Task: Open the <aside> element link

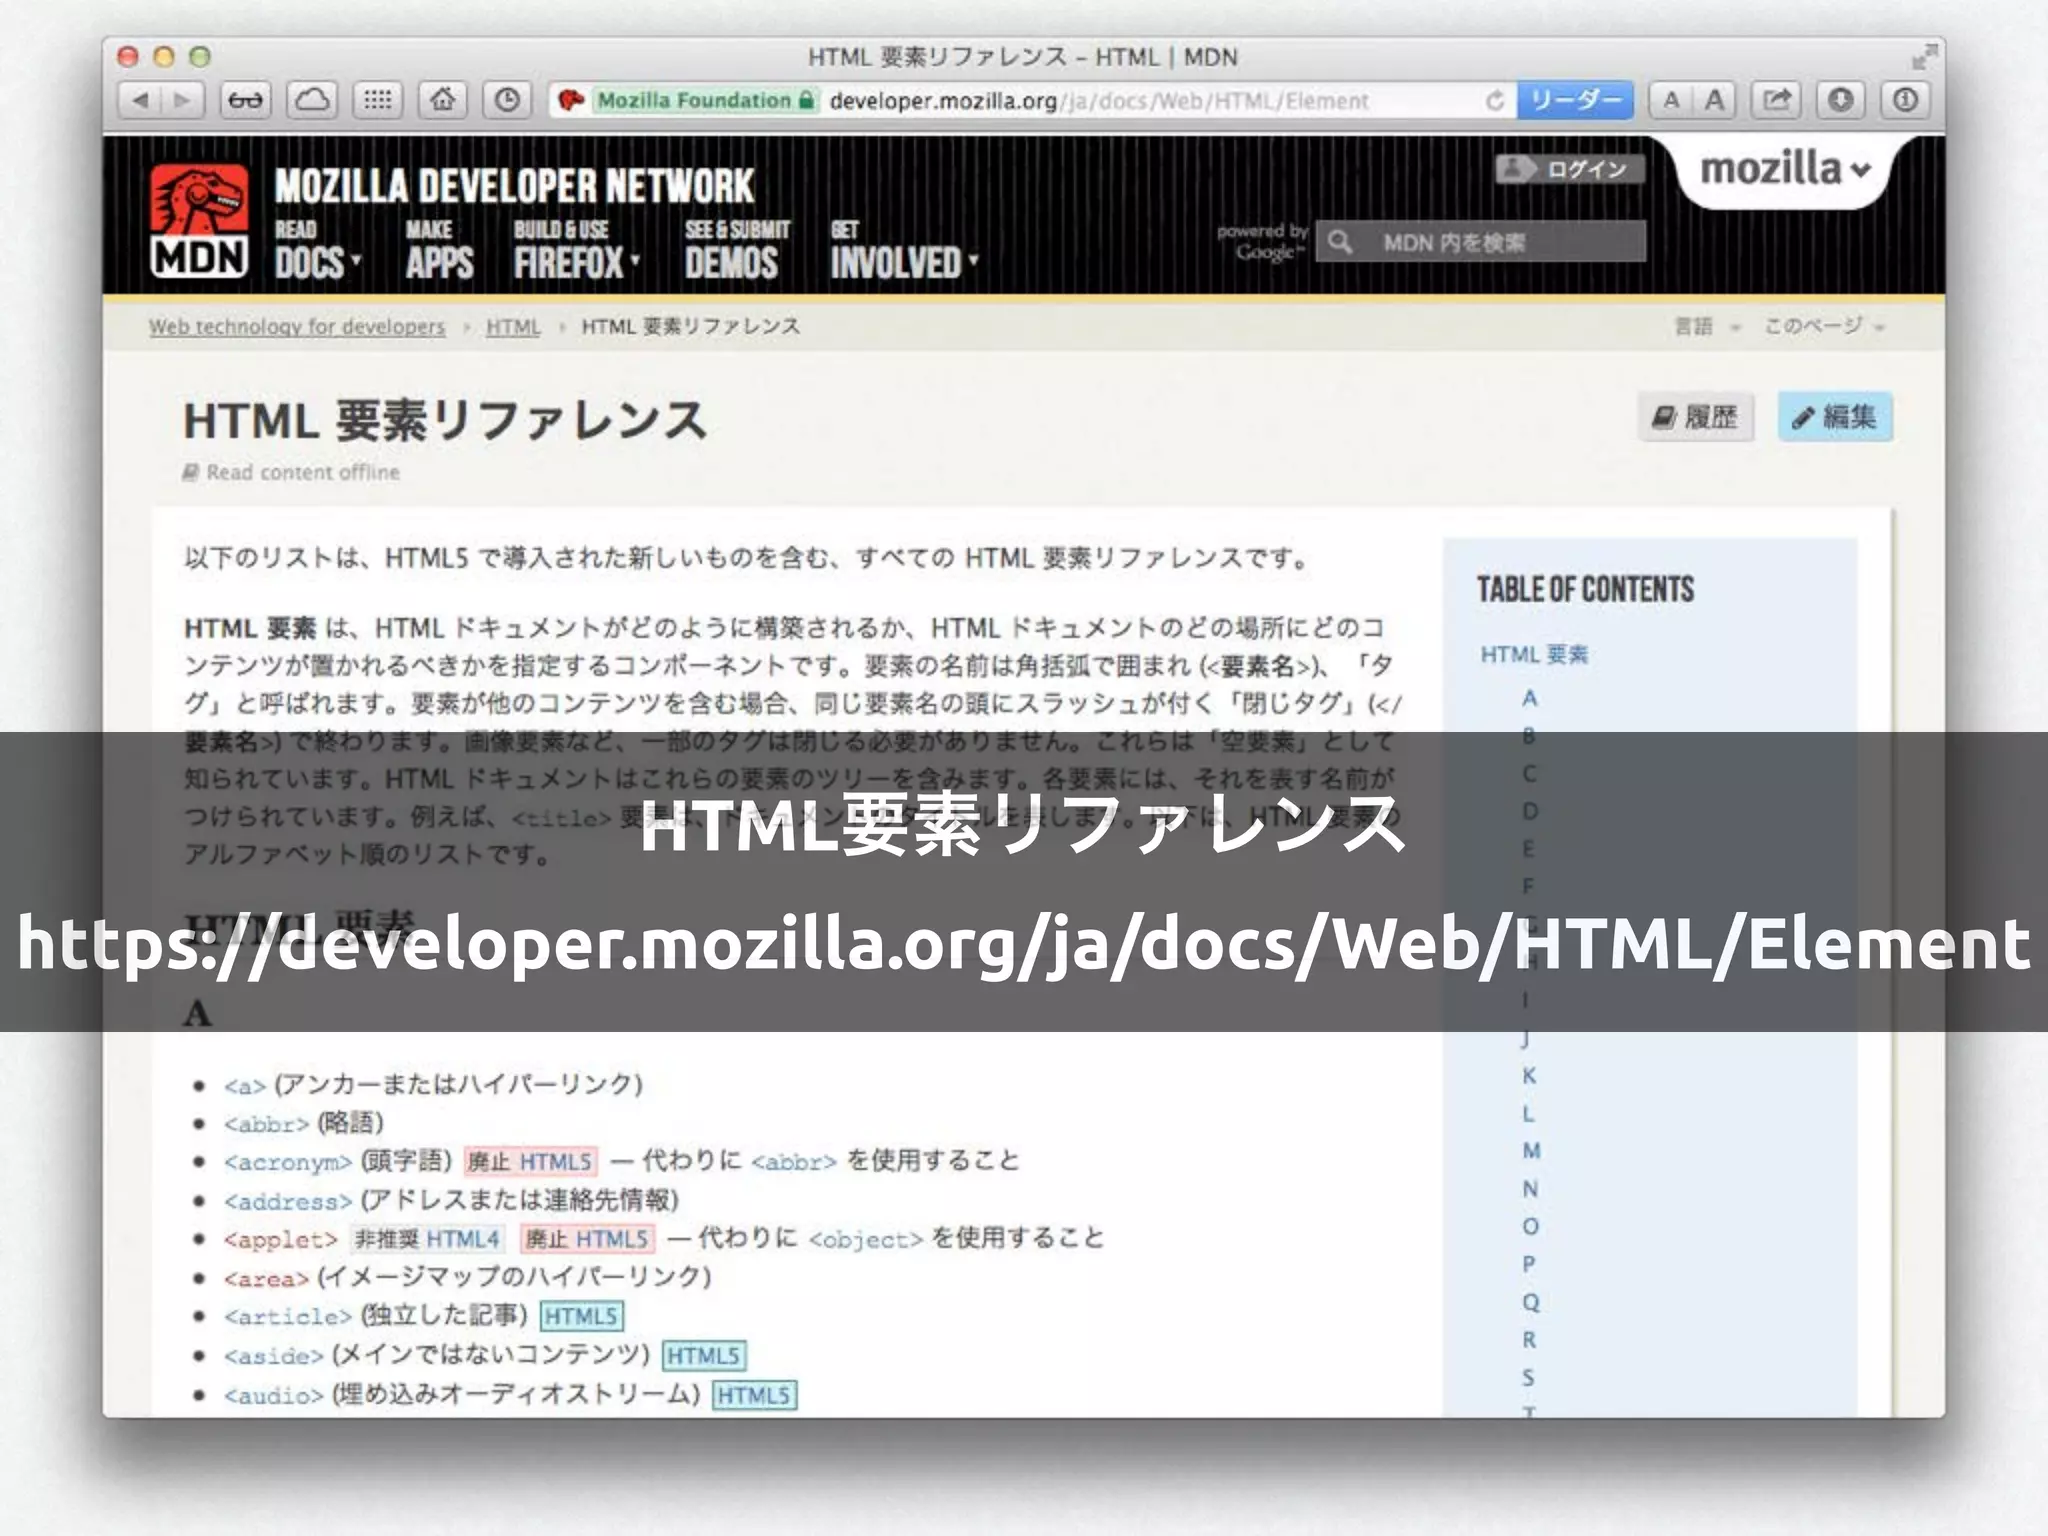Action: coord(274,1356)
